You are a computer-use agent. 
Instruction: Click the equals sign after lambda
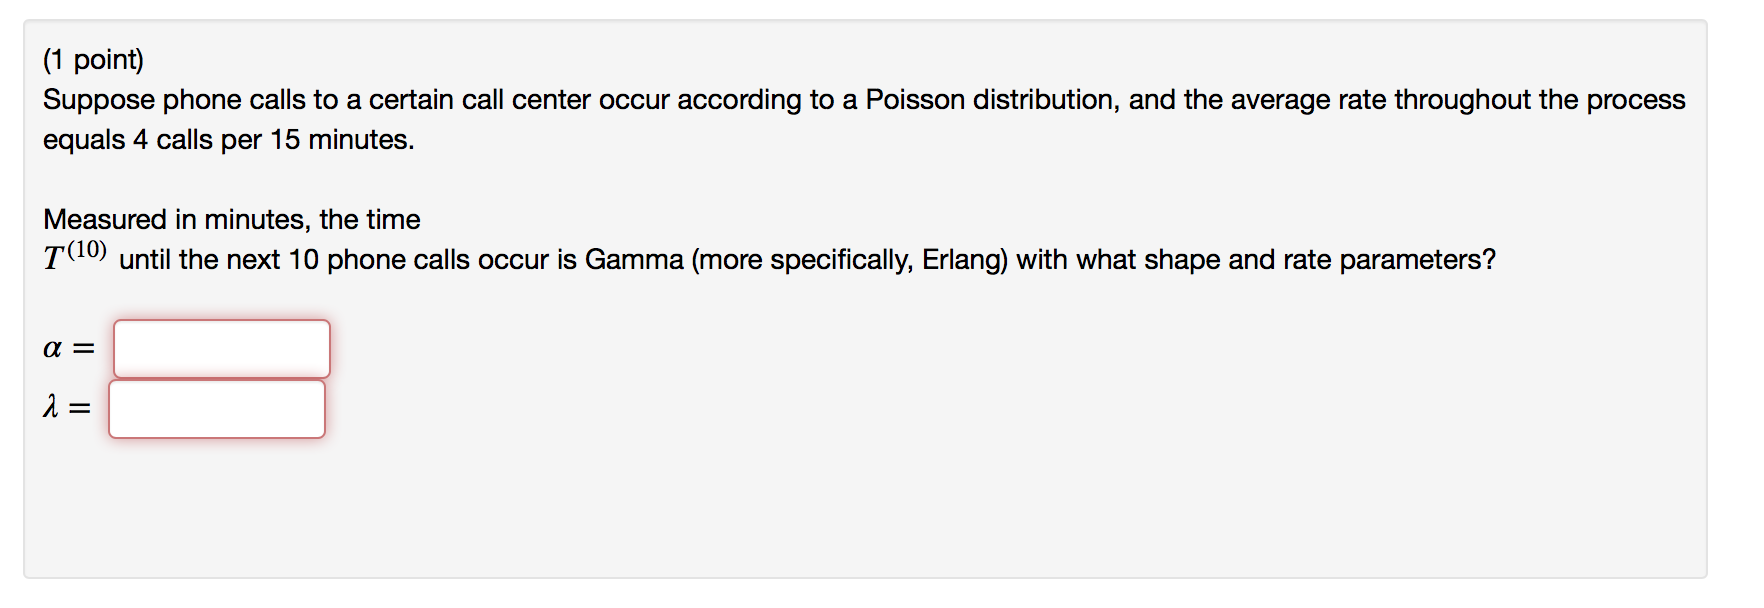pyautogui.click(x=79, y=408)
